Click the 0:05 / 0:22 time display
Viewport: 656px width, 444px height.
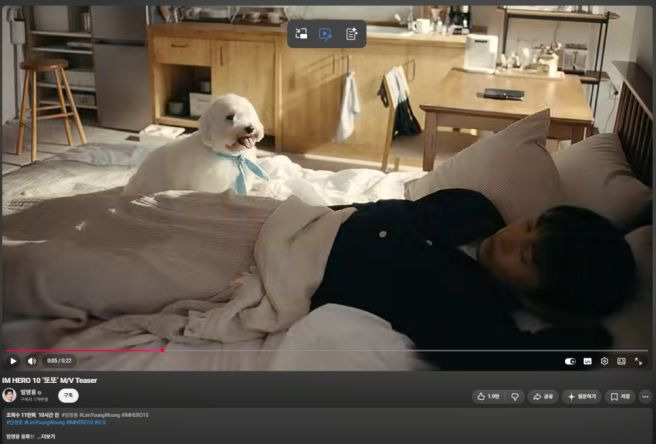(x=59, y=361)
